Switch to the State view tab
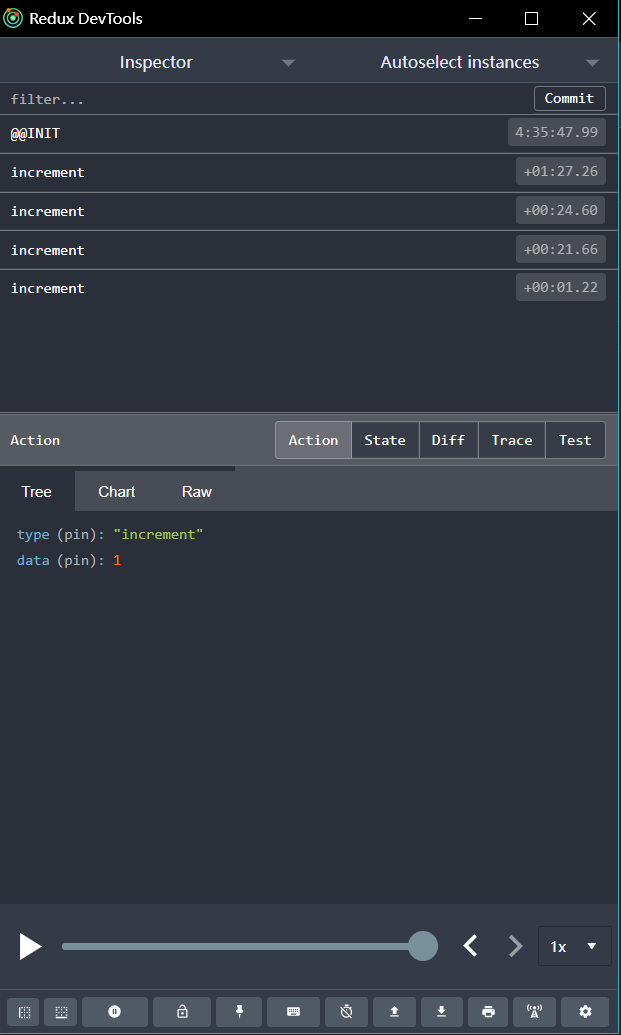The height and width of the screenshot is (1035, 621). coord(385,440)
